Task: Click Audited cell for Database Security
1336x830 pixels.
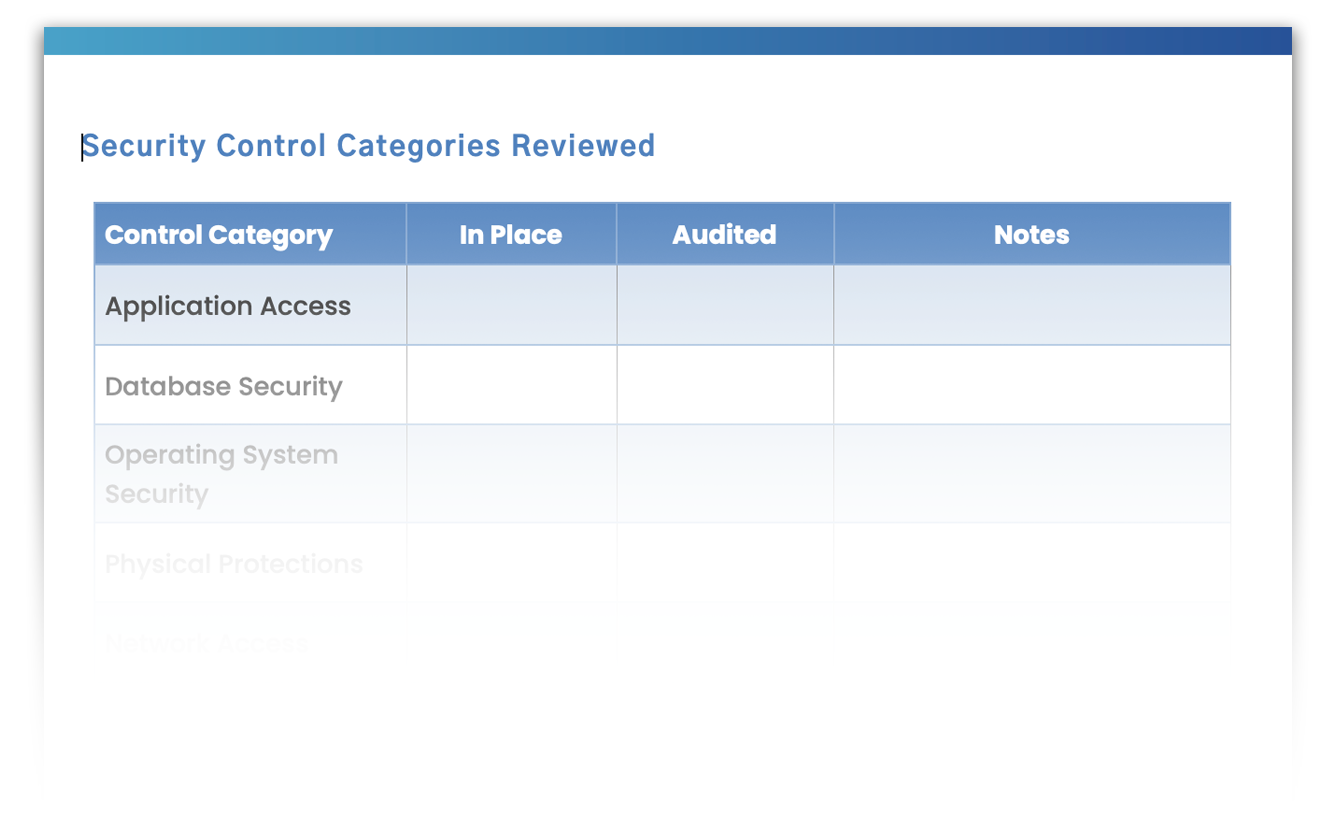Action: [725, 386]
